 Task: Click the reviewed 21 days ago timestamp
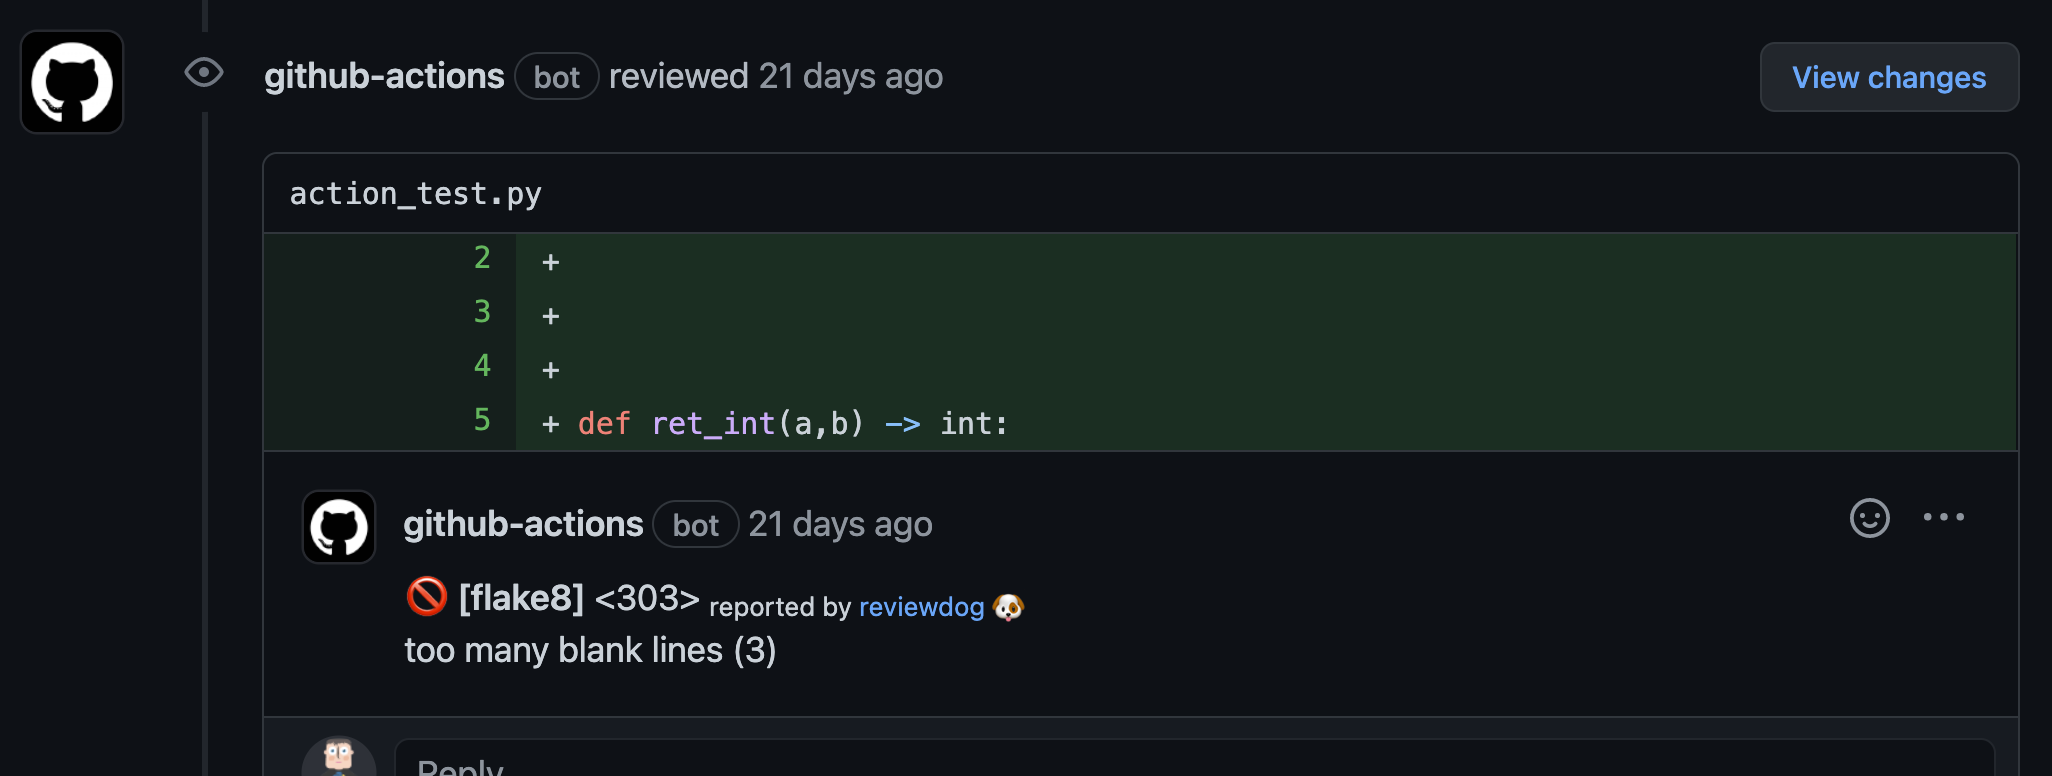(x=851, y=76)
